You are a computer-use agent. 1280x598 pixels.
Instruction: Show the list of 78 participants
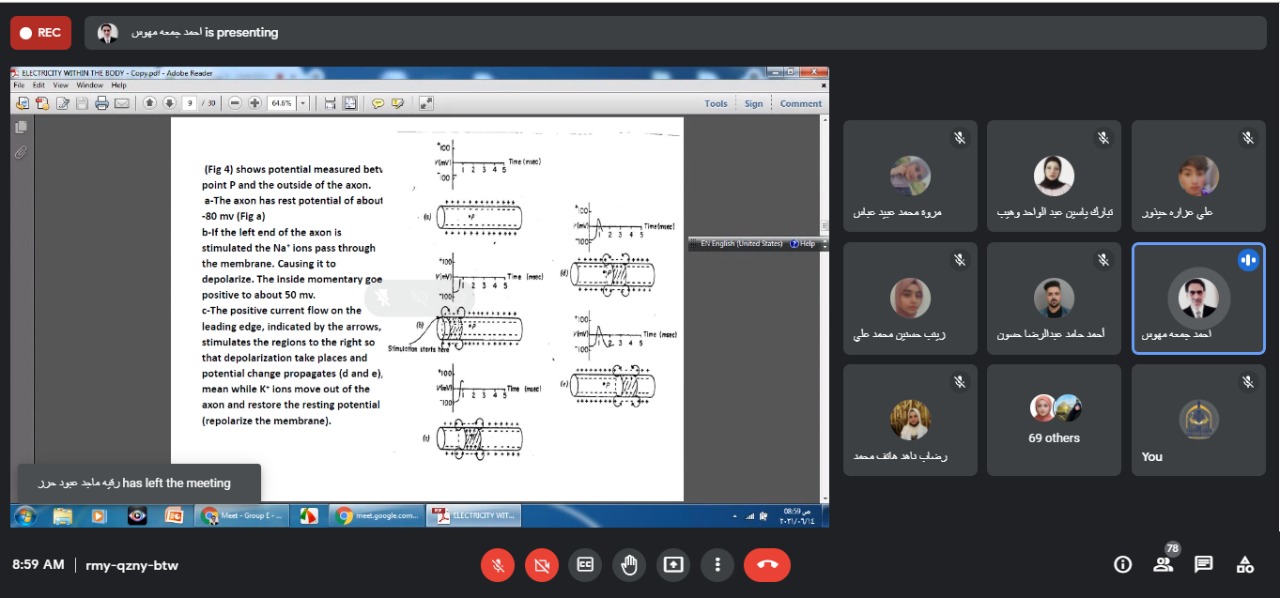coord(1163,565)
